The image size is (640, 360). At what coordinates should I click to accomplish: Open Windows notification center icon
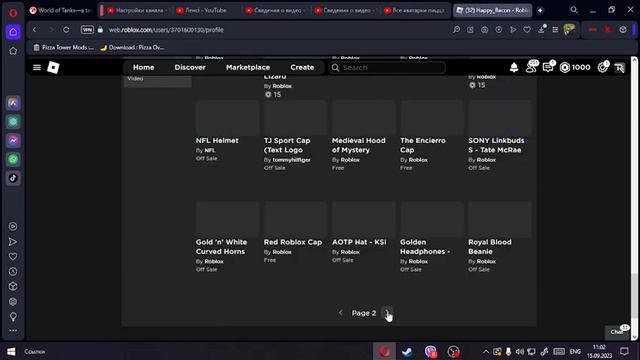[624, 351]
